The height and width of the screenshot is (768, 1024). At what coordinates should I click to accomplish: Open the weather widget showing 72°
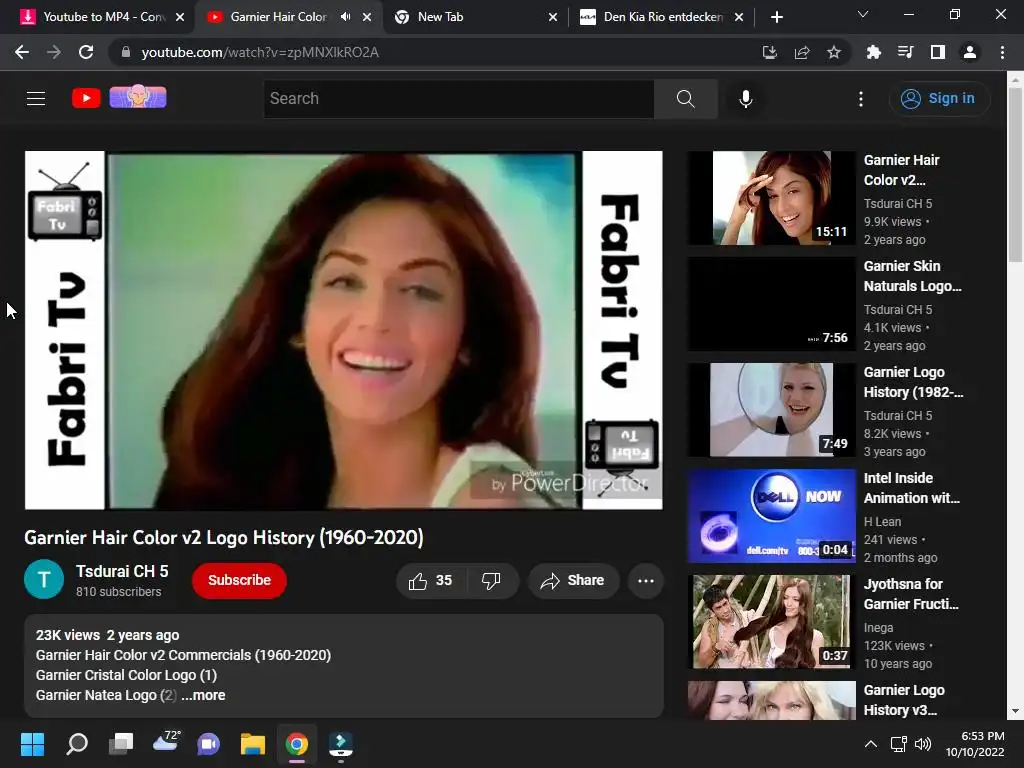tap(165, 742)
